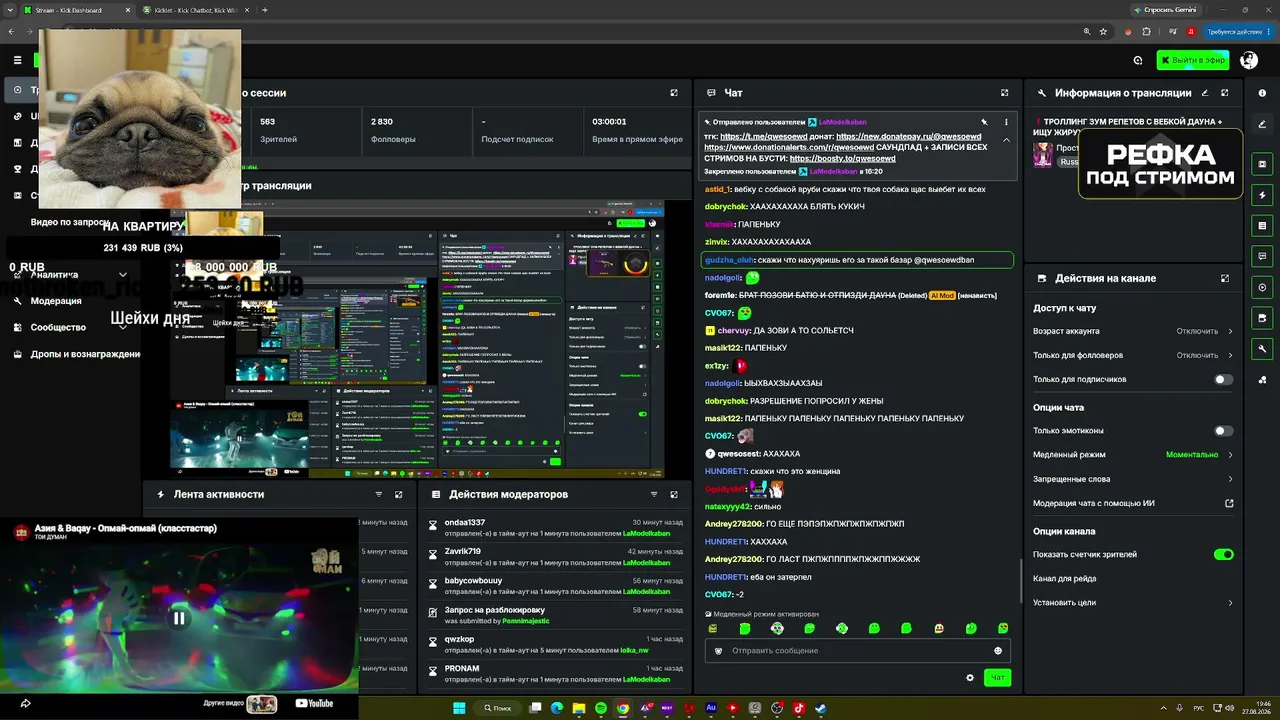This screenshot has width=1280, height=720.
Task: Expand the Analytics sidebar section
Action: pyautogui.click(x=123, y=274)
